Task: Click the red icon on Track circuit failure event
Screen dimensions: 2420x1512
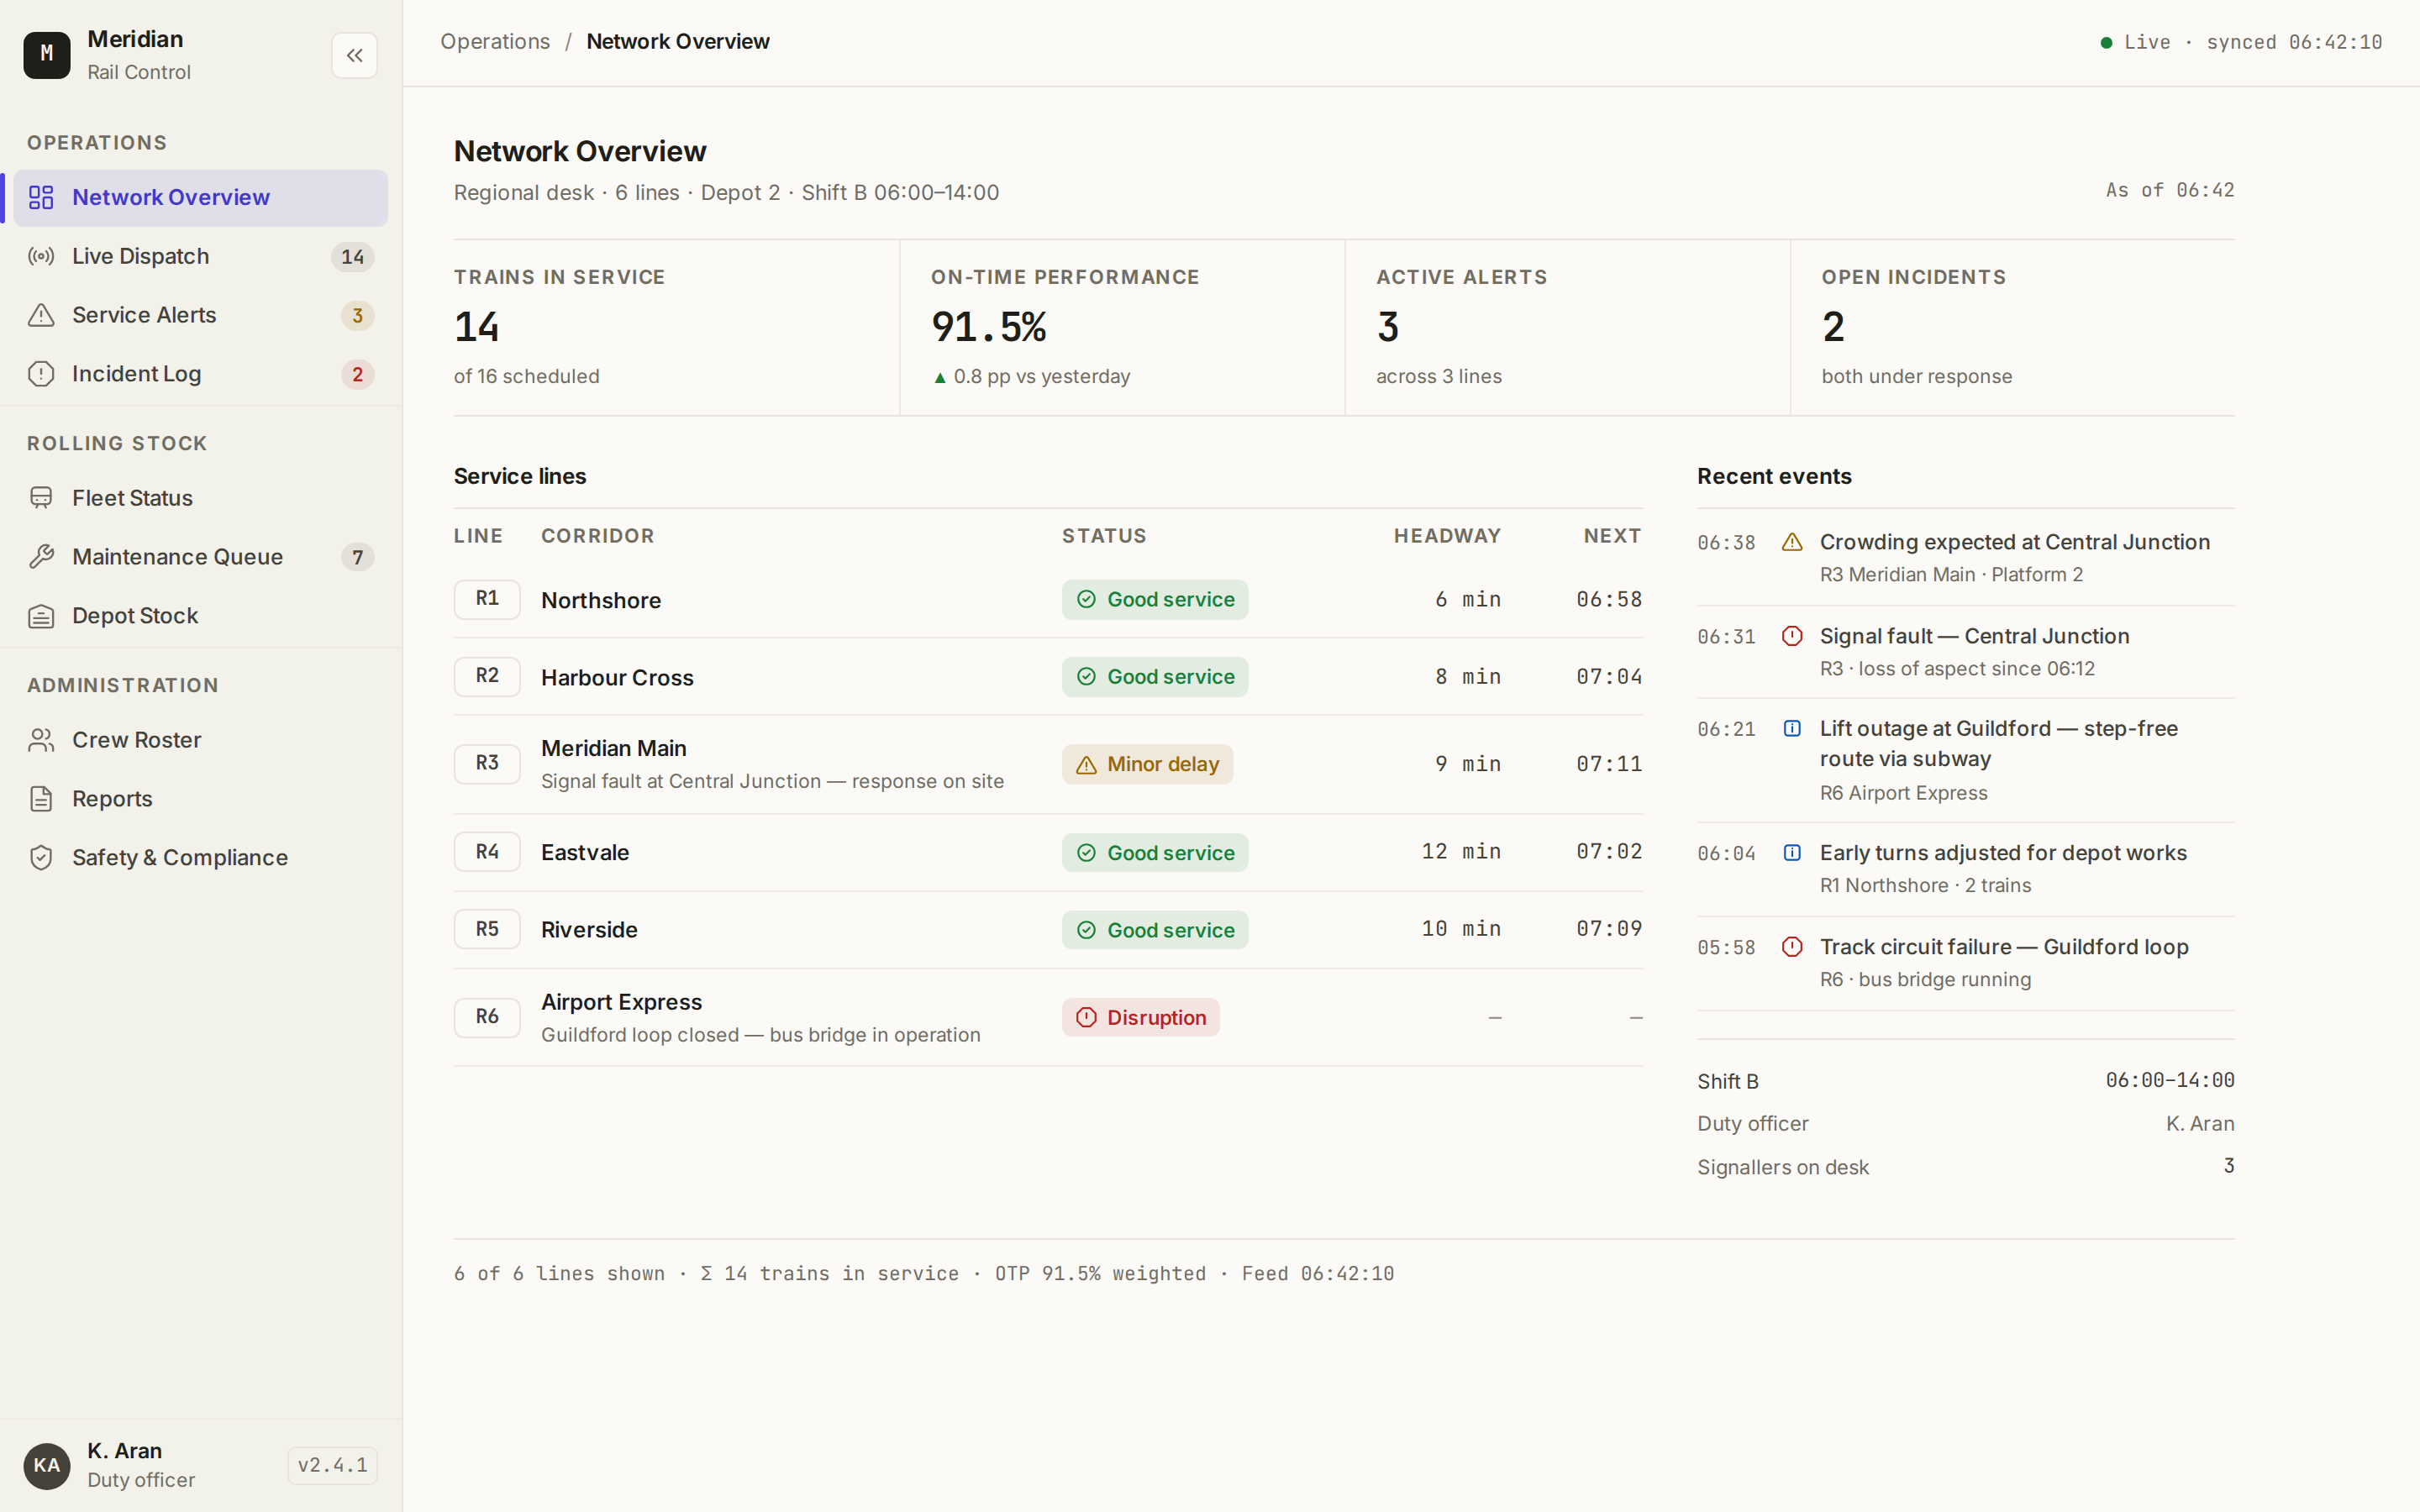Action: tap(1792, 947)
